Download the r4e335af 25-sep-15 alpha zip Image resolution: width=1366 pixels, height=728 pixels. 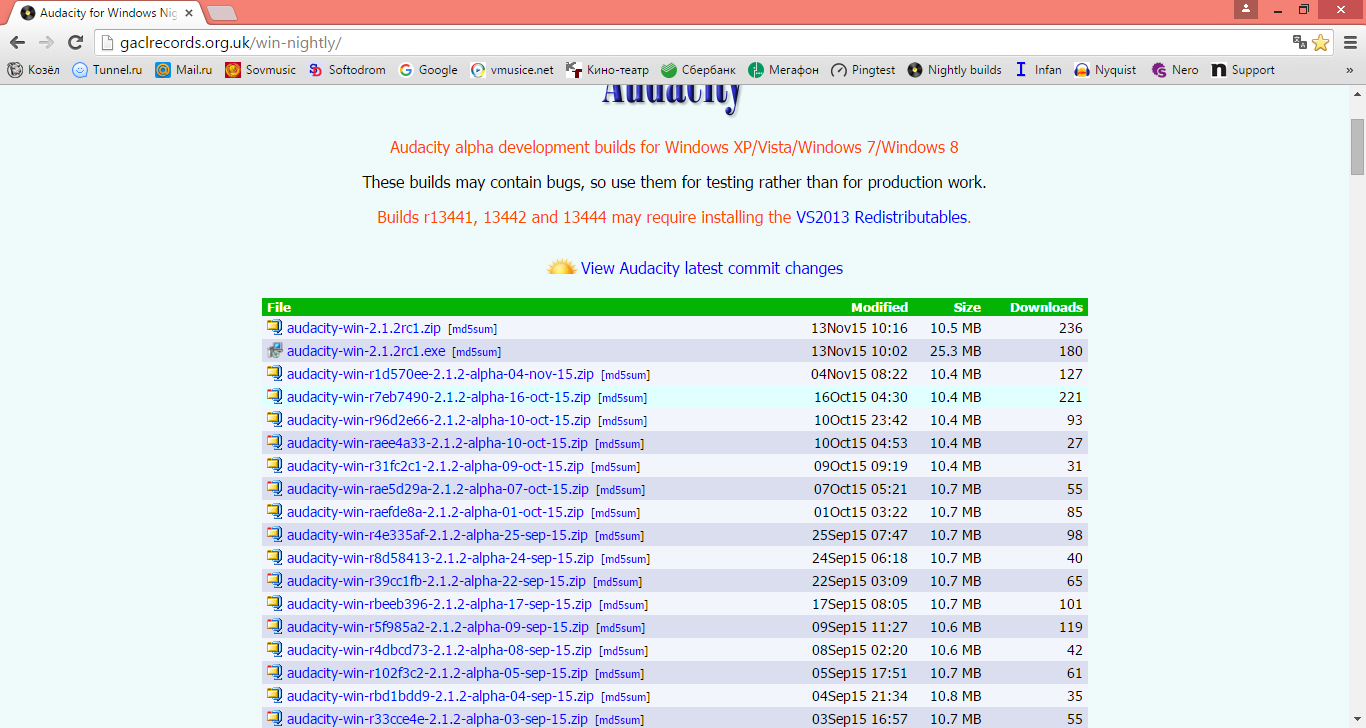point(437,535)
